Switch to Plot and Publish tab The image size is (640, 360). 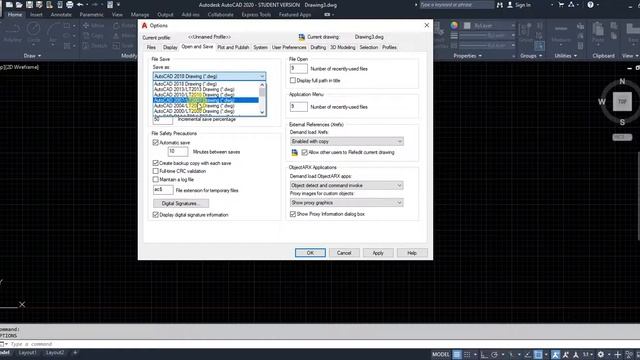point(233,47)
